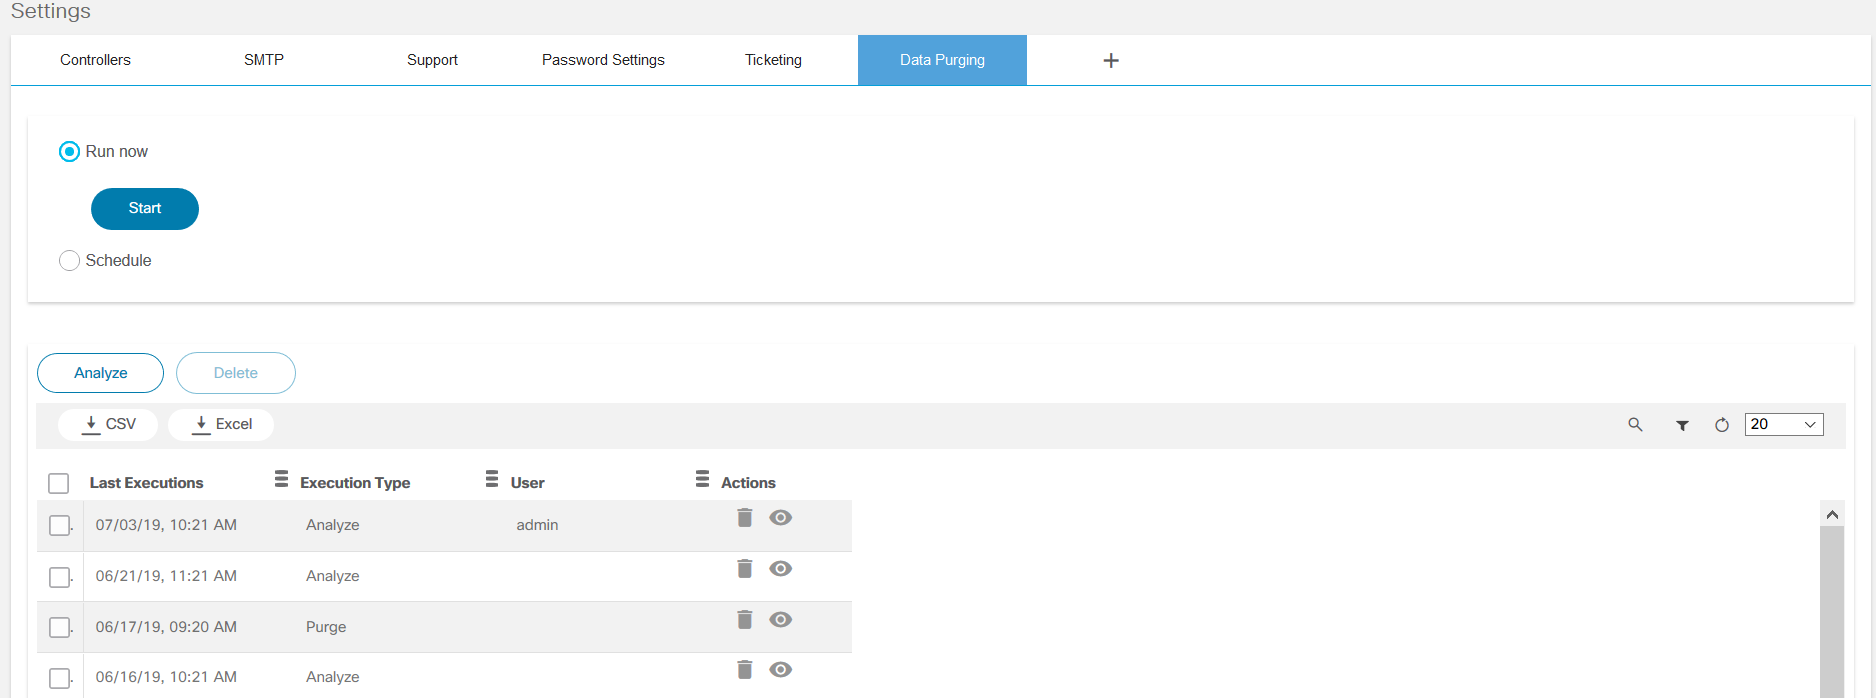Open Last Executions column menu

281,479
